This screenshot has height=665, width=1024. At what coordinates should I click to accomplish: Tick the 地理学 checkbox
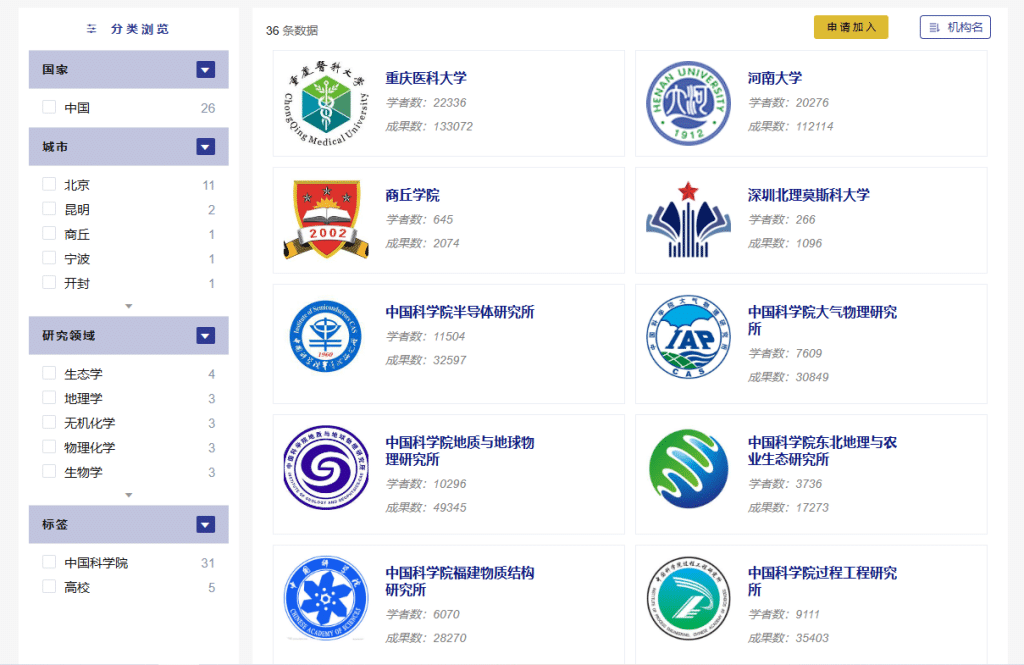[49, 398]
